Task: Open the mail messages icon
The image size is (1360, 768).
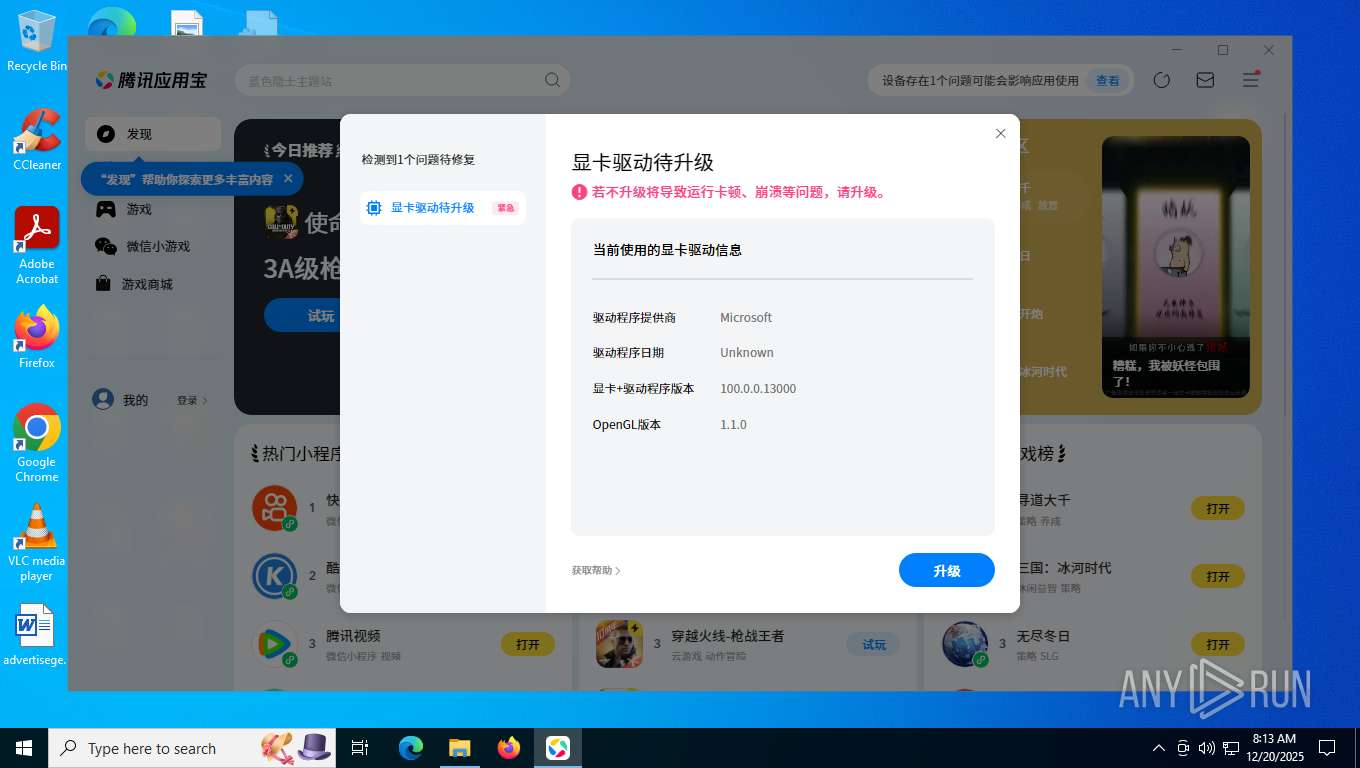Action: point(1205,80)
